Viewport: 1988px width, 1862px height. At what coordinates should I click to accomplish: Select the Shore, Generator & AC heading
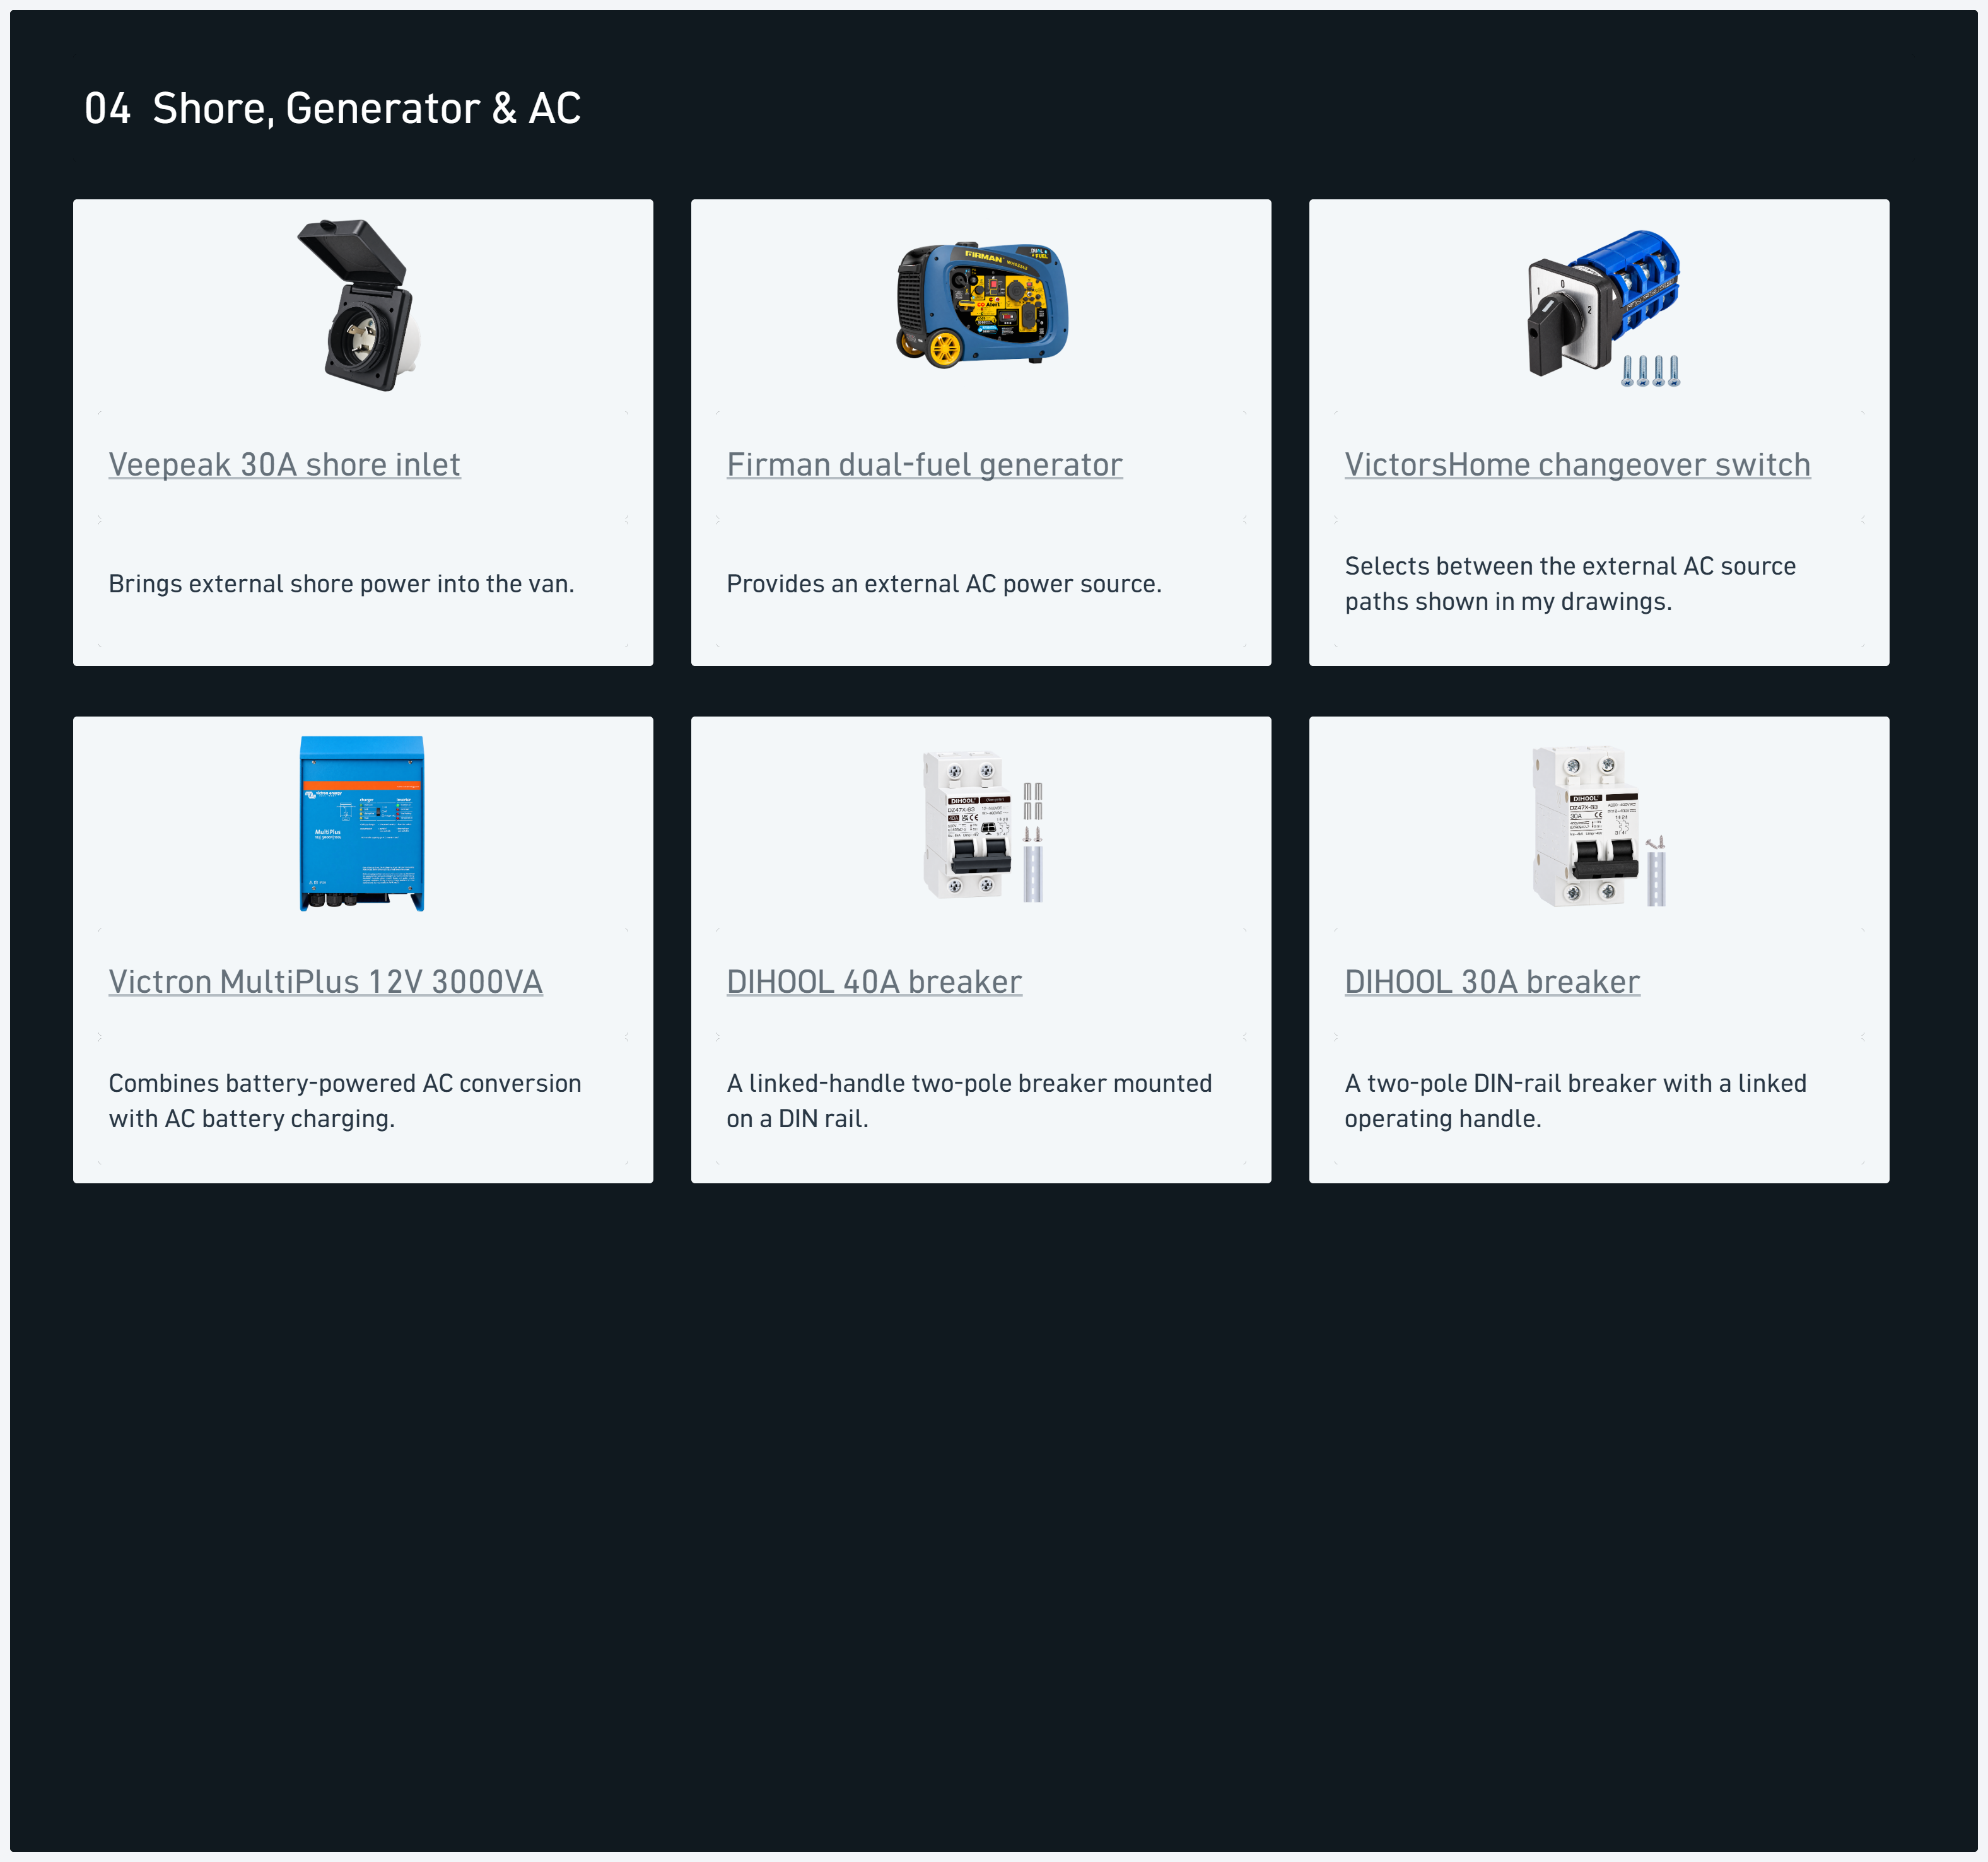tap(366, 108)
